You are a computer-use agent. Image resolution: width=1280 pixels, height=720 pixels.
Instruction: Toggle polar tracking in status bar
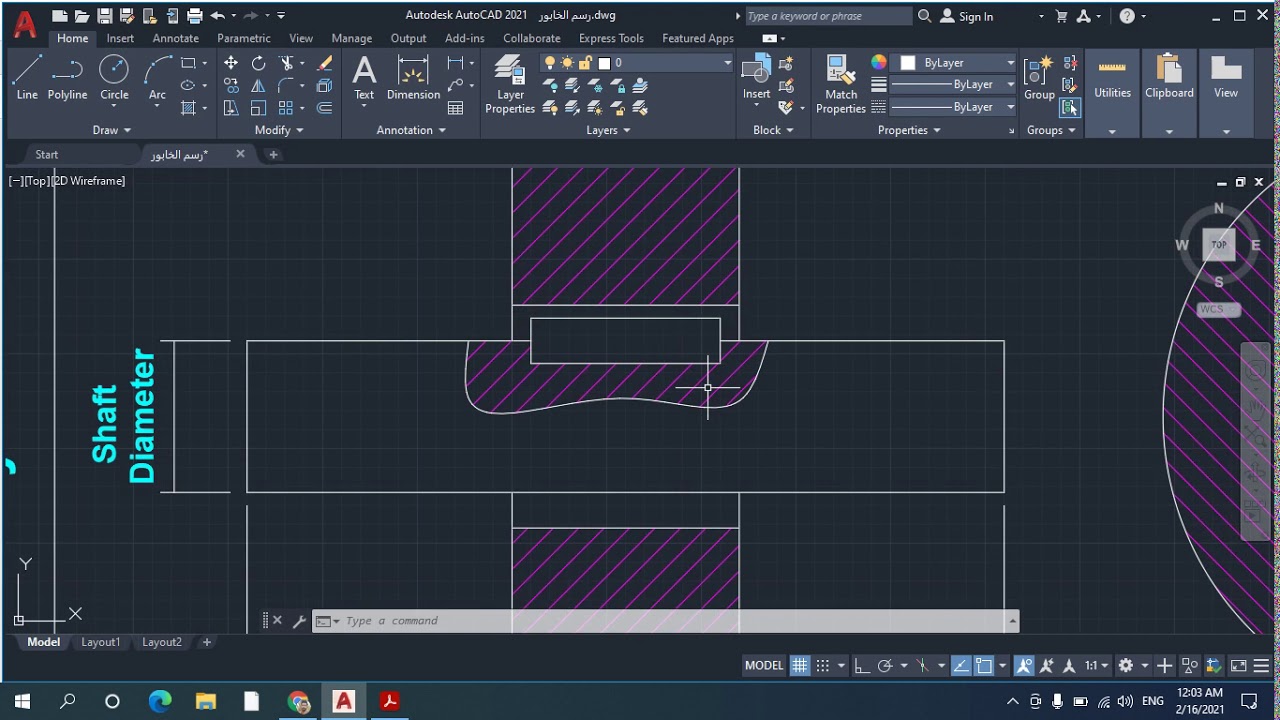click(885, 666)
